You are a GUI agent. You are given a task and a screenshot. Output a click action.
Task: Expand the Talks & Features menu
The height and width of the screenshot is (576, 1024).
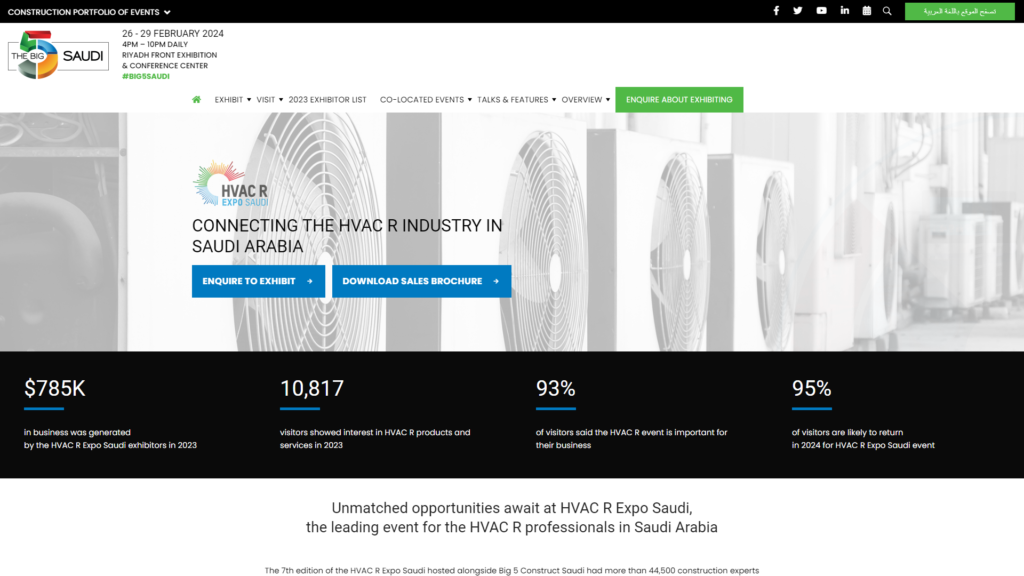(517, 99)
